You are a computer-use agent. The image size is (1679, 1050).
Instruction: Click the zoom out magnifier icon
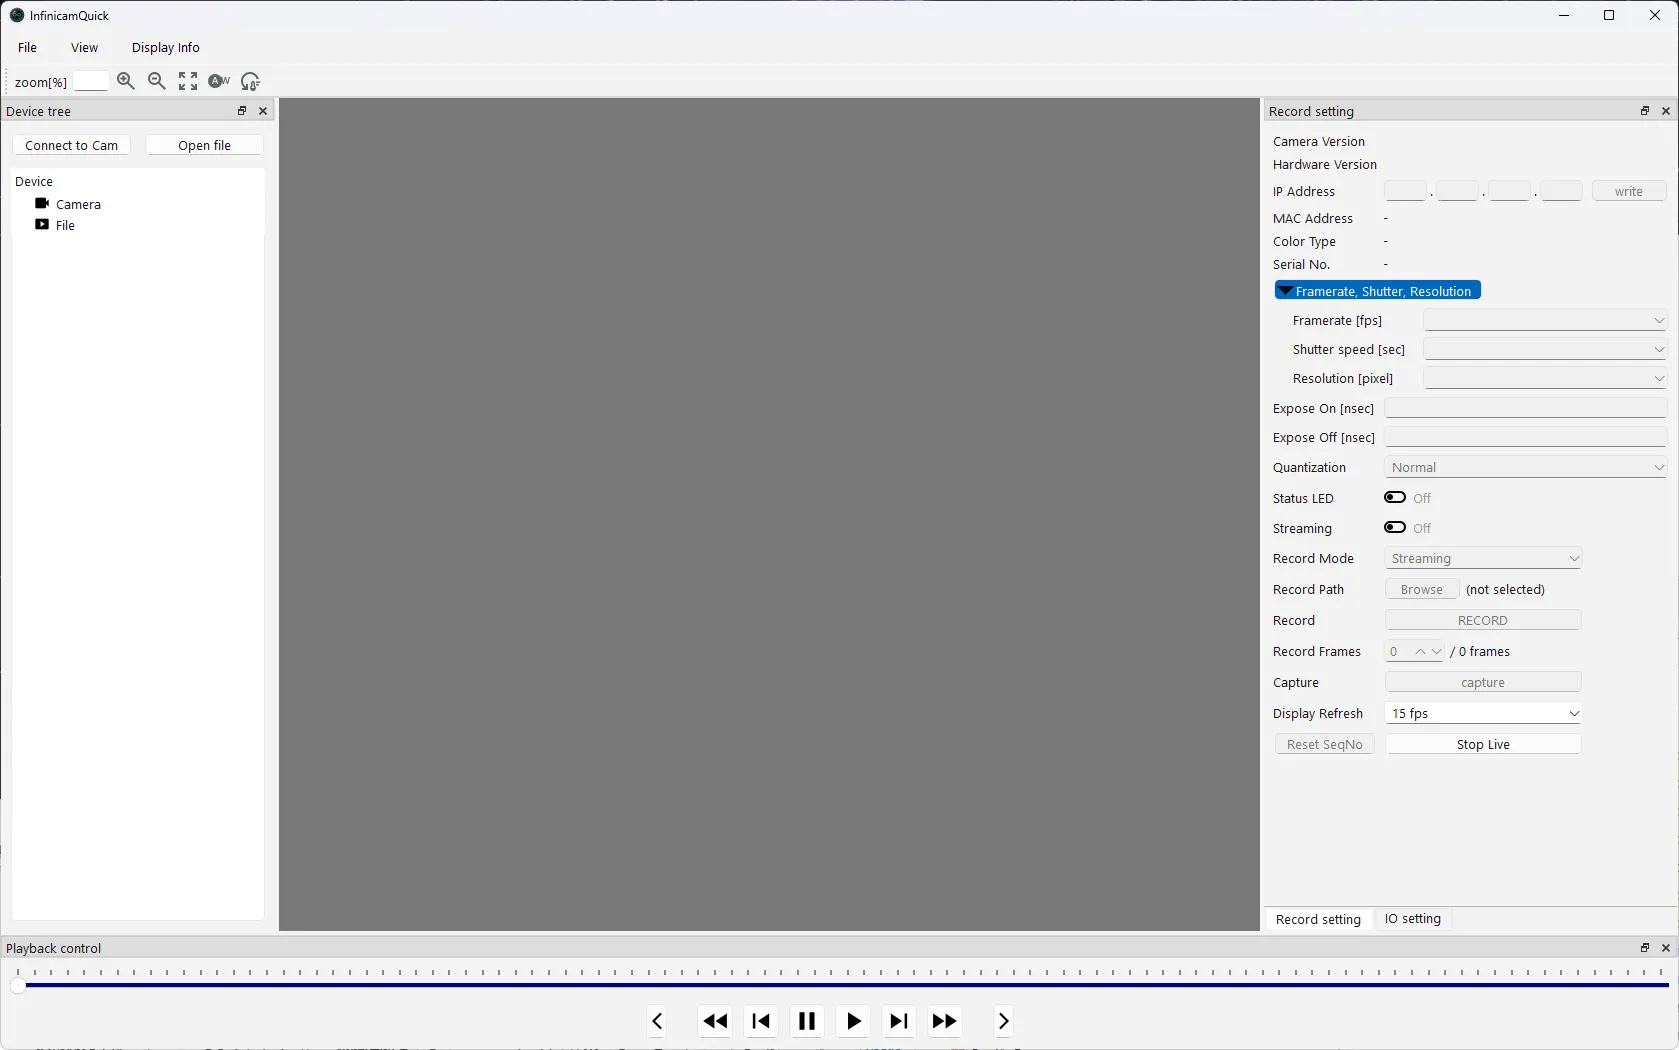pyautogui.click(x=157, y=81)
